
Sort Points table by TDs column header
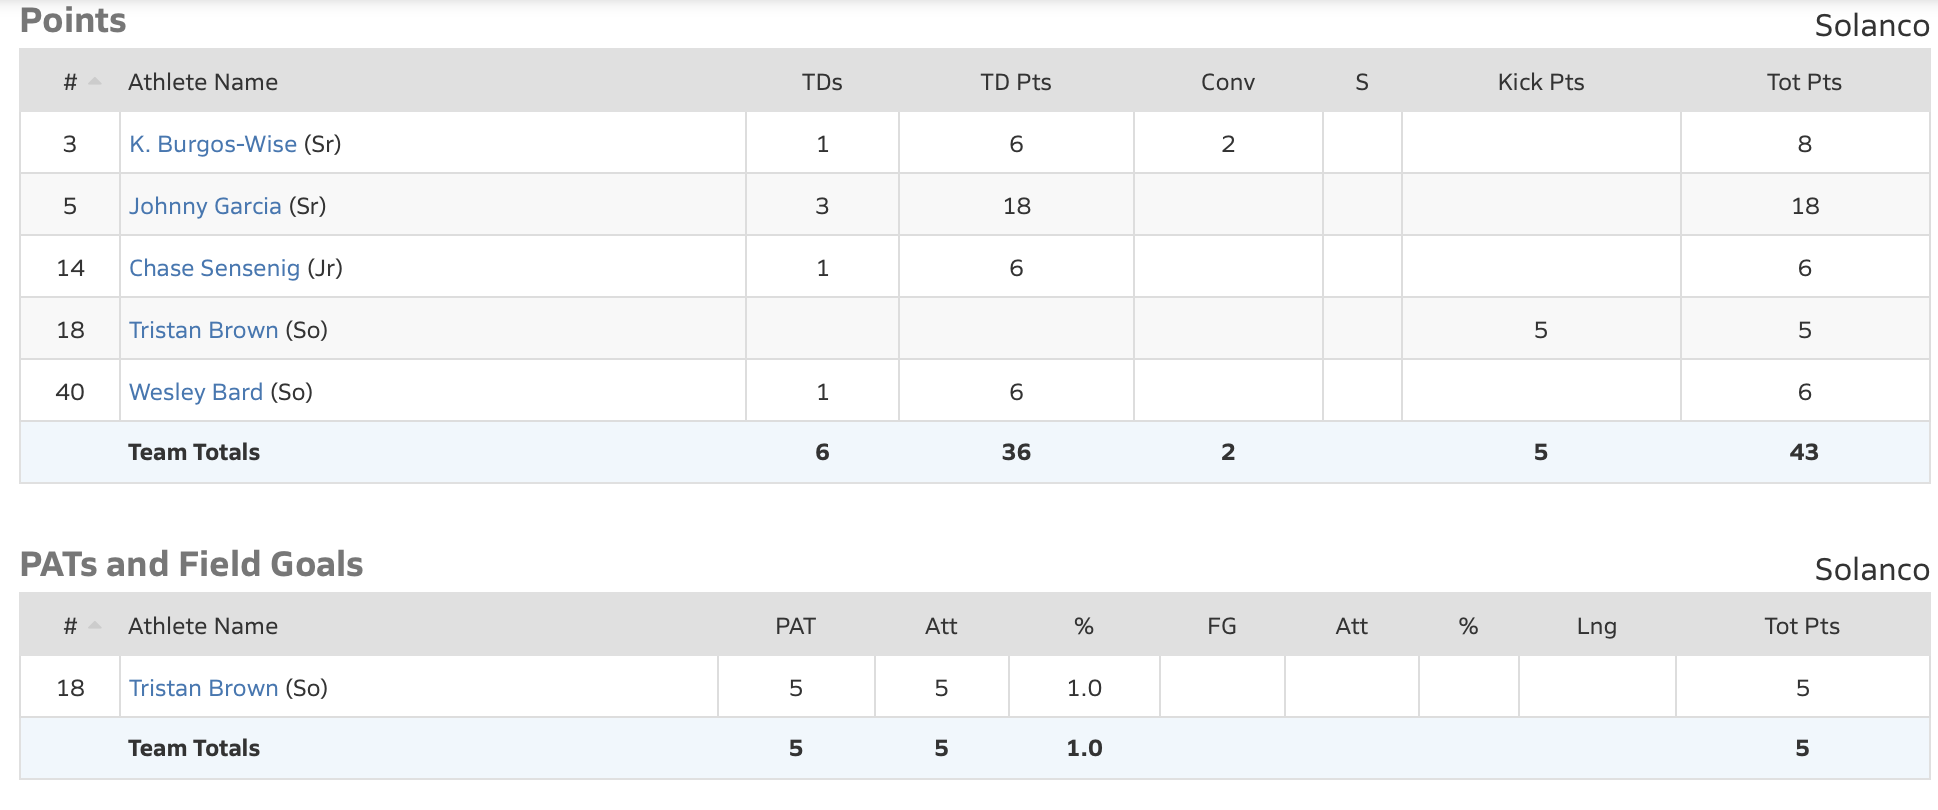[x=822, y=82]
